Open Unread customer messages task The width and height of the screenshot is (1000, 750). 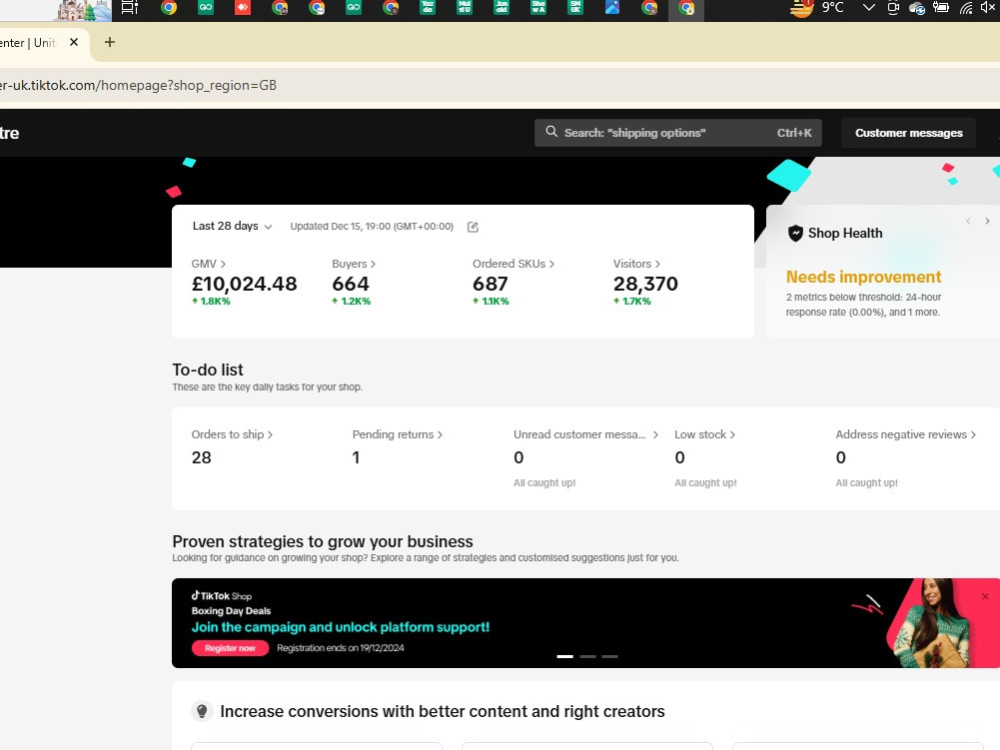tap(585, 434)
